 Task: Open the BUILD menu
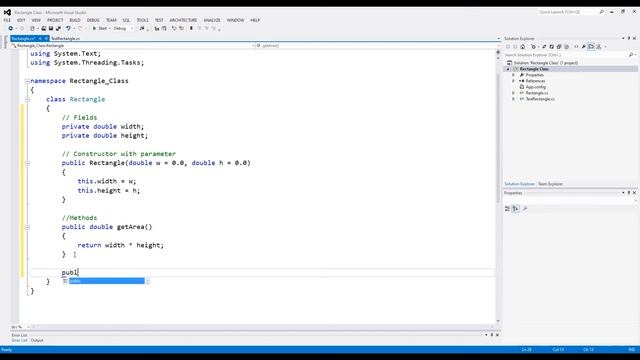point(75,20)
